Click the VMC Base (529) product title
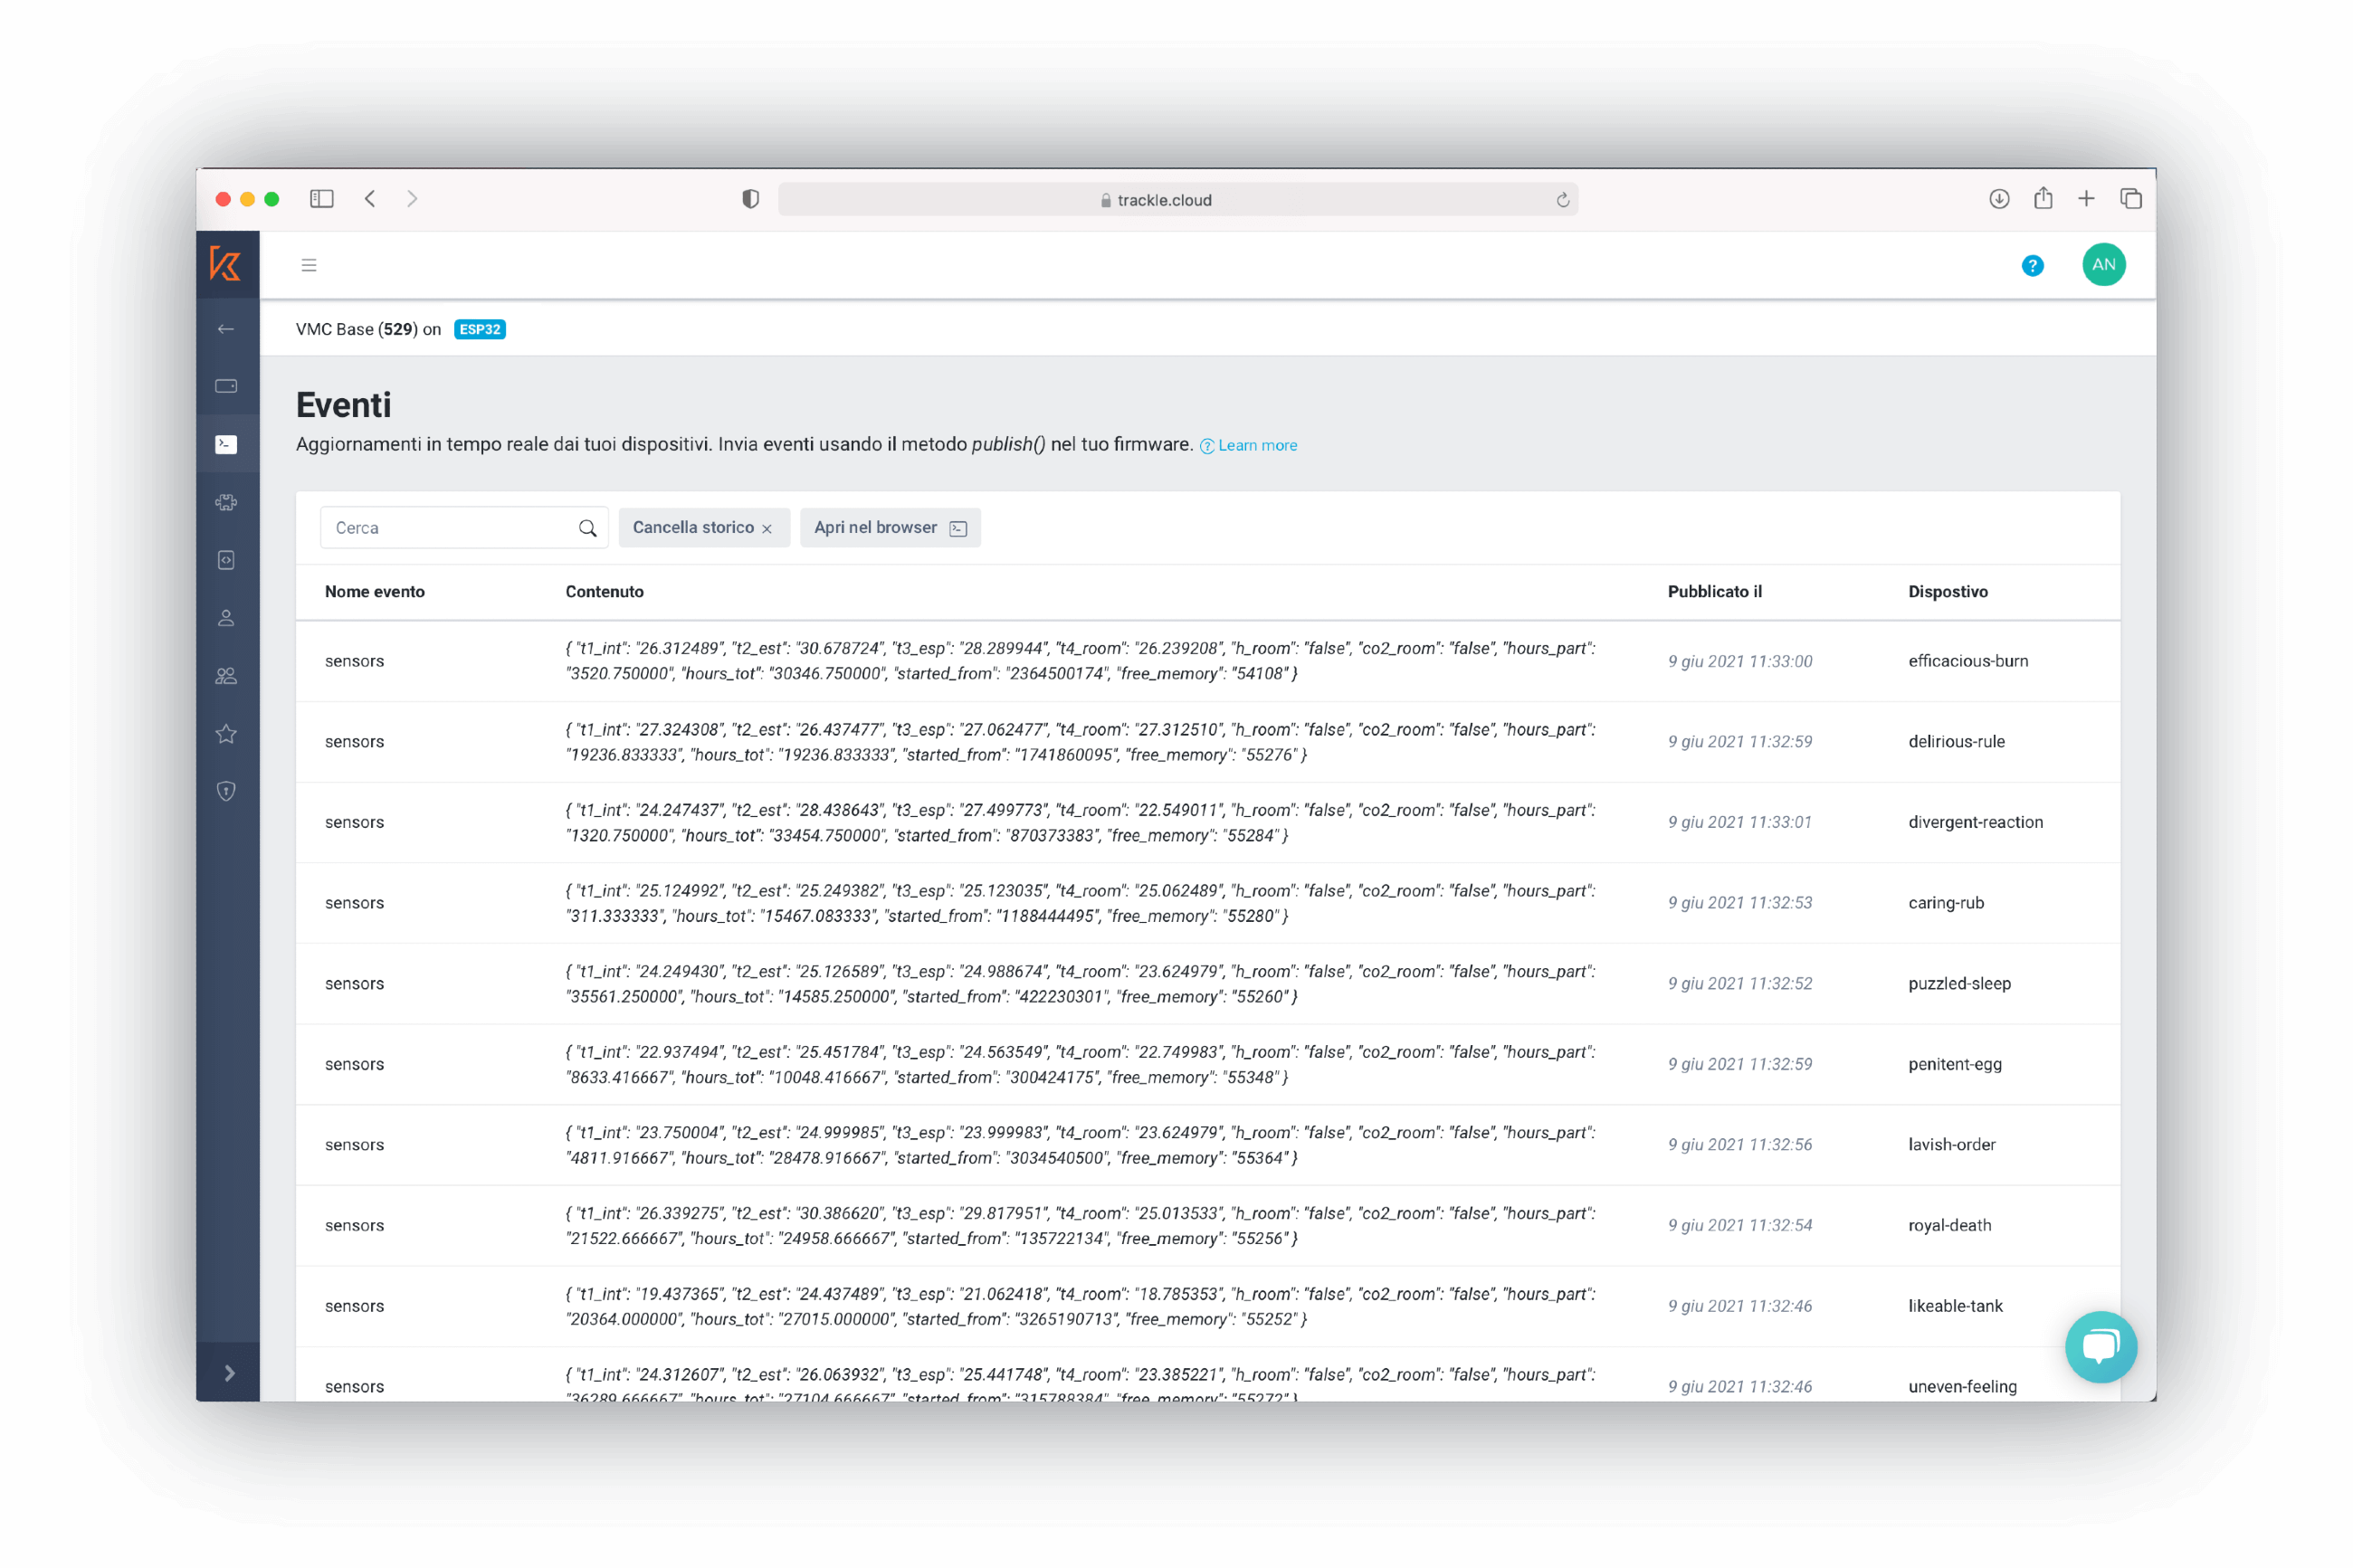The image size is (2353, 1568). pyautogui.click(x=368, y=330)
